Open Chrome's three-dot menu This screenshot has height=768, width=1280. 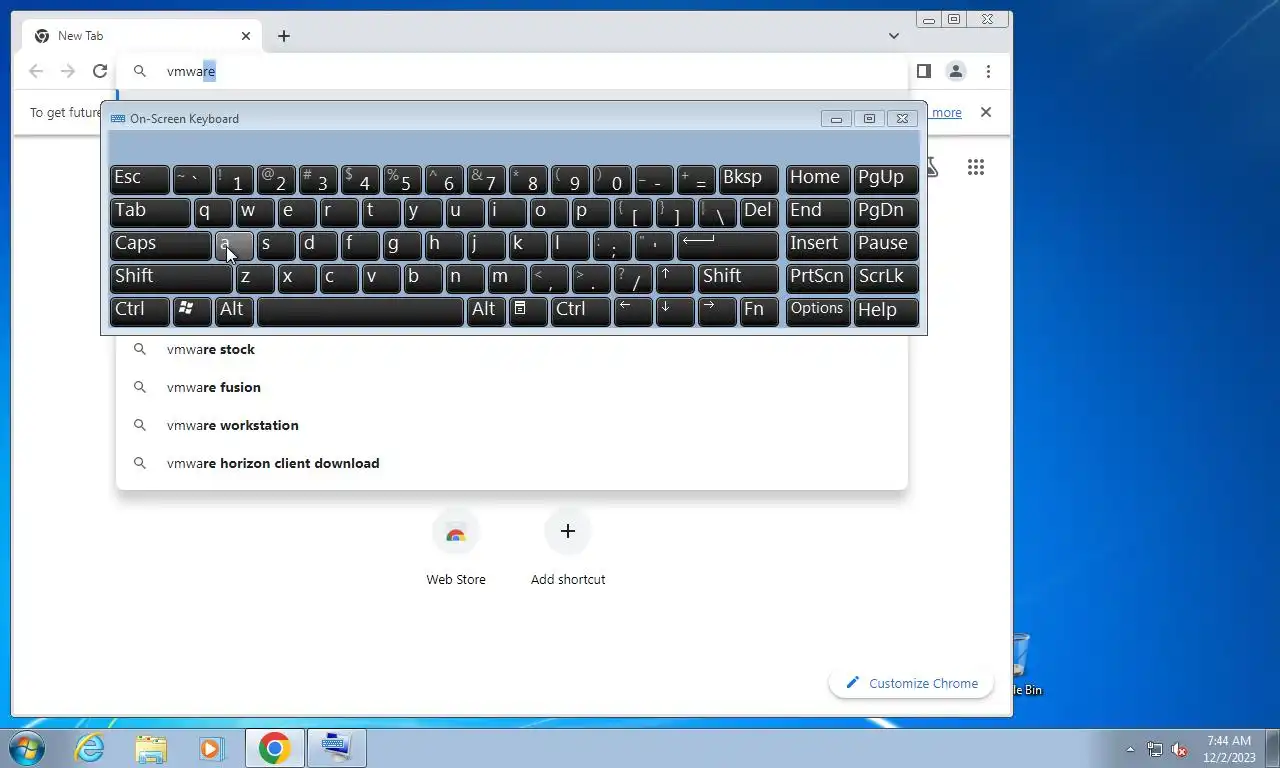point(988,71)
